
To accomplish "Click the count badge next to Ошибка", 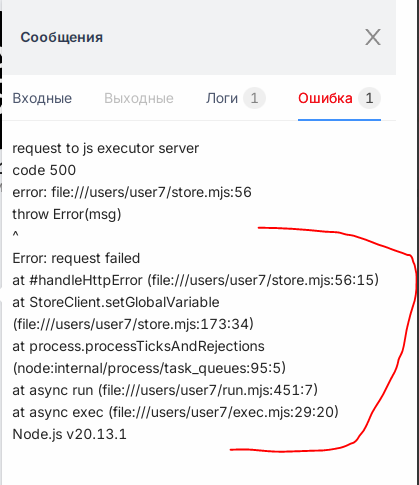I will coord(369,98).
